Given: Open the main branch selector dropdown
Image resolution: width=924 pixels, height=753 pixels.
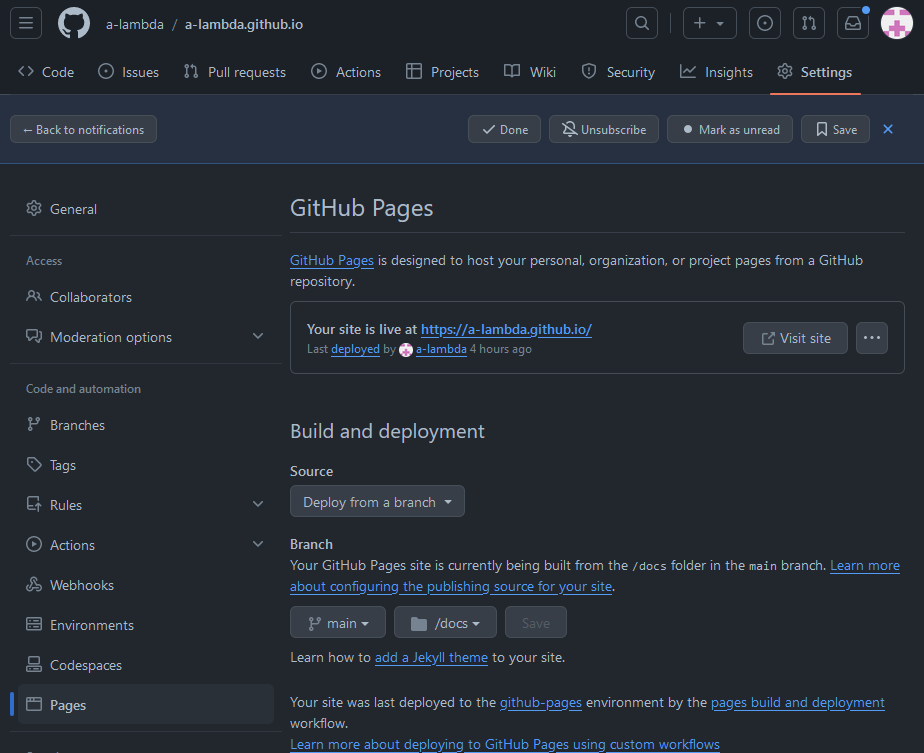Looking at the screenshot, I should [x=338, y=623].
